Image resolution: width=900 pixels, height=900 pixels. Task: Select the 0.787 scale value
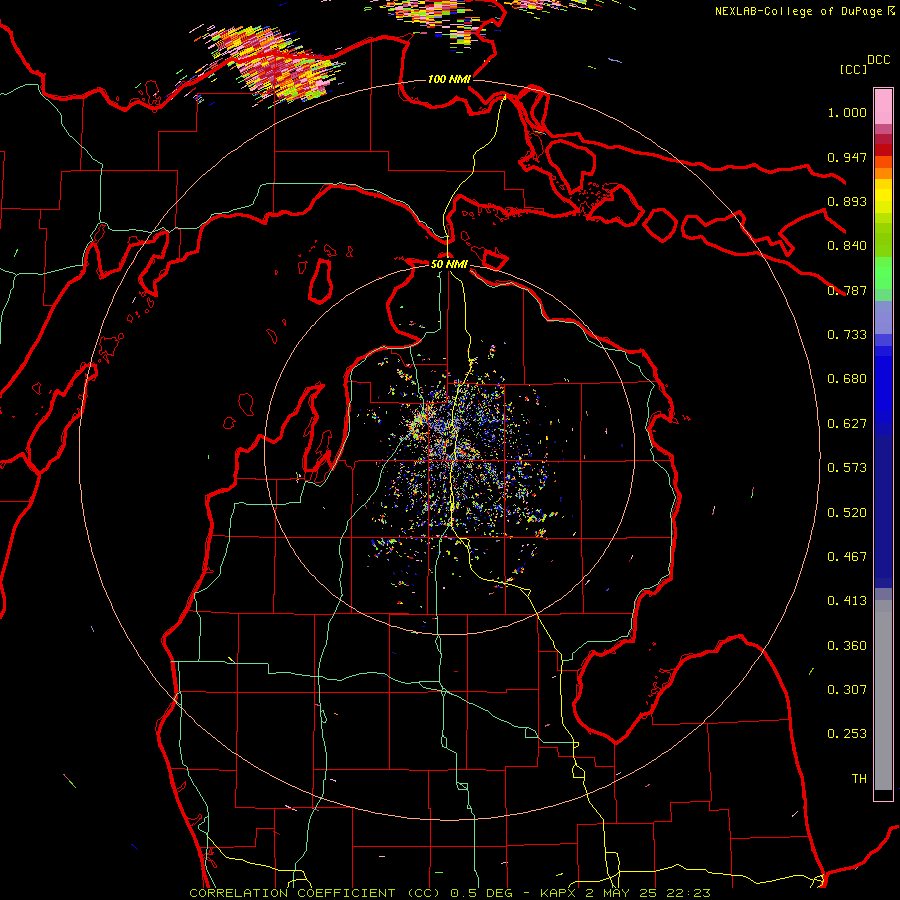[847, 290]
